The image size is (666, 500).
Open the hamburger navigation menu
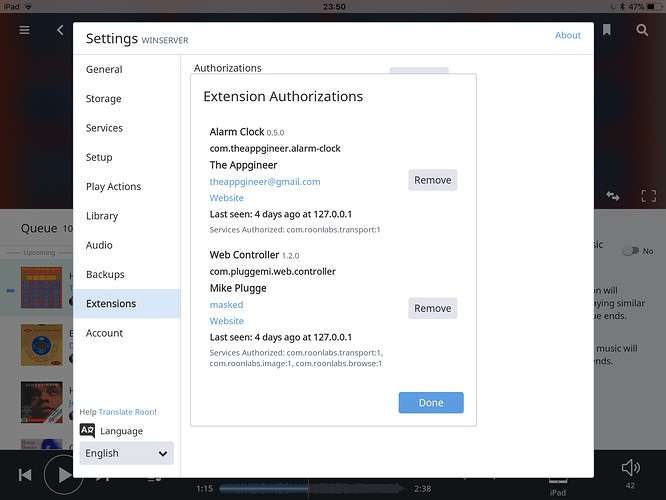pyautogui.click(x=24, y=30)
